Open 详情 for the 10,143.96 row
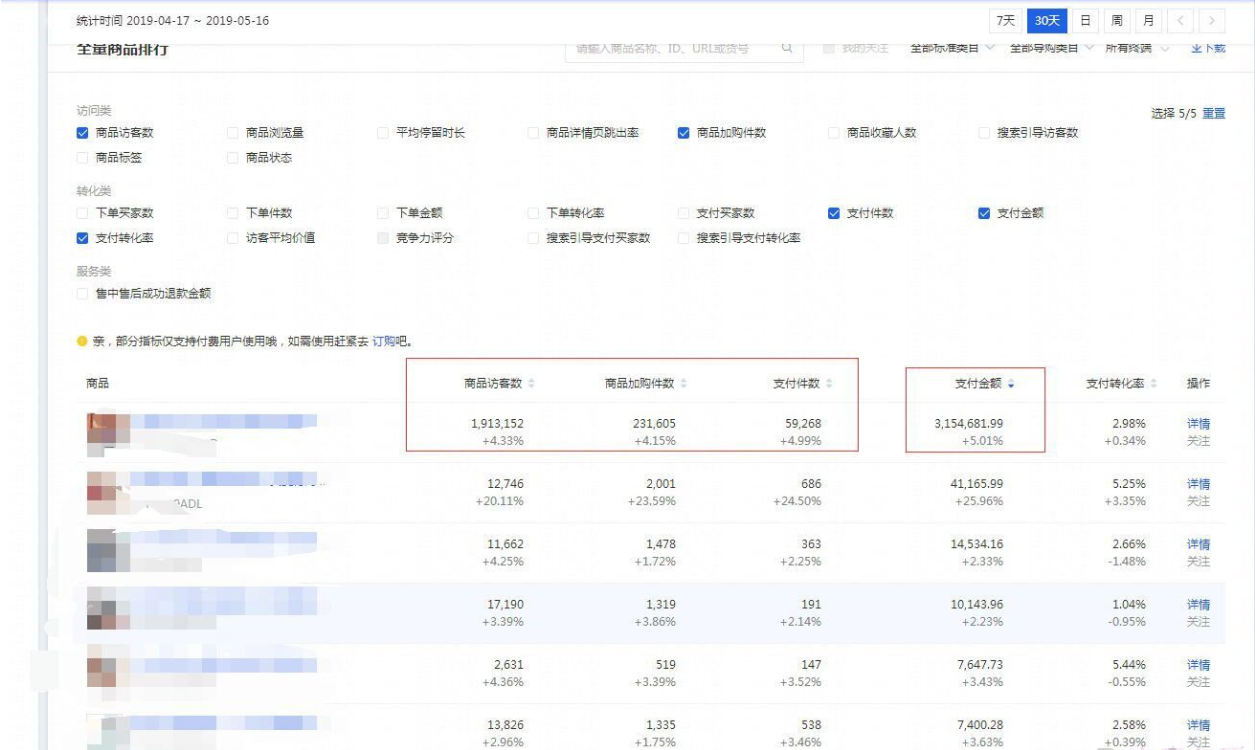This screenshot has height=750, width=1255. pyautogui.click(x=1198, y=605)
